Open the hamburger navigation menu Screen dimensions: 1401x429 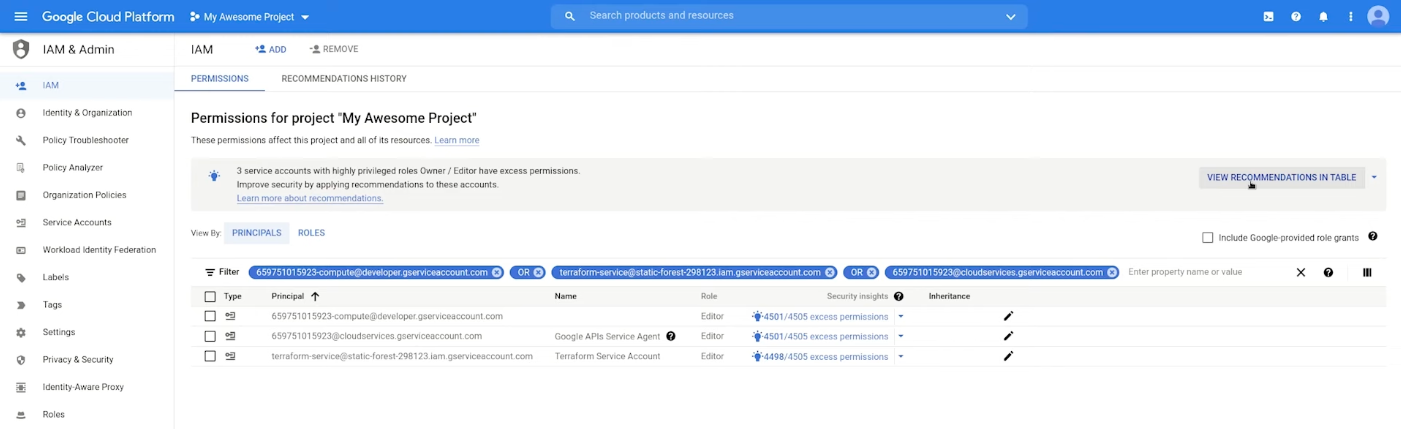click(x=21, y=17)
